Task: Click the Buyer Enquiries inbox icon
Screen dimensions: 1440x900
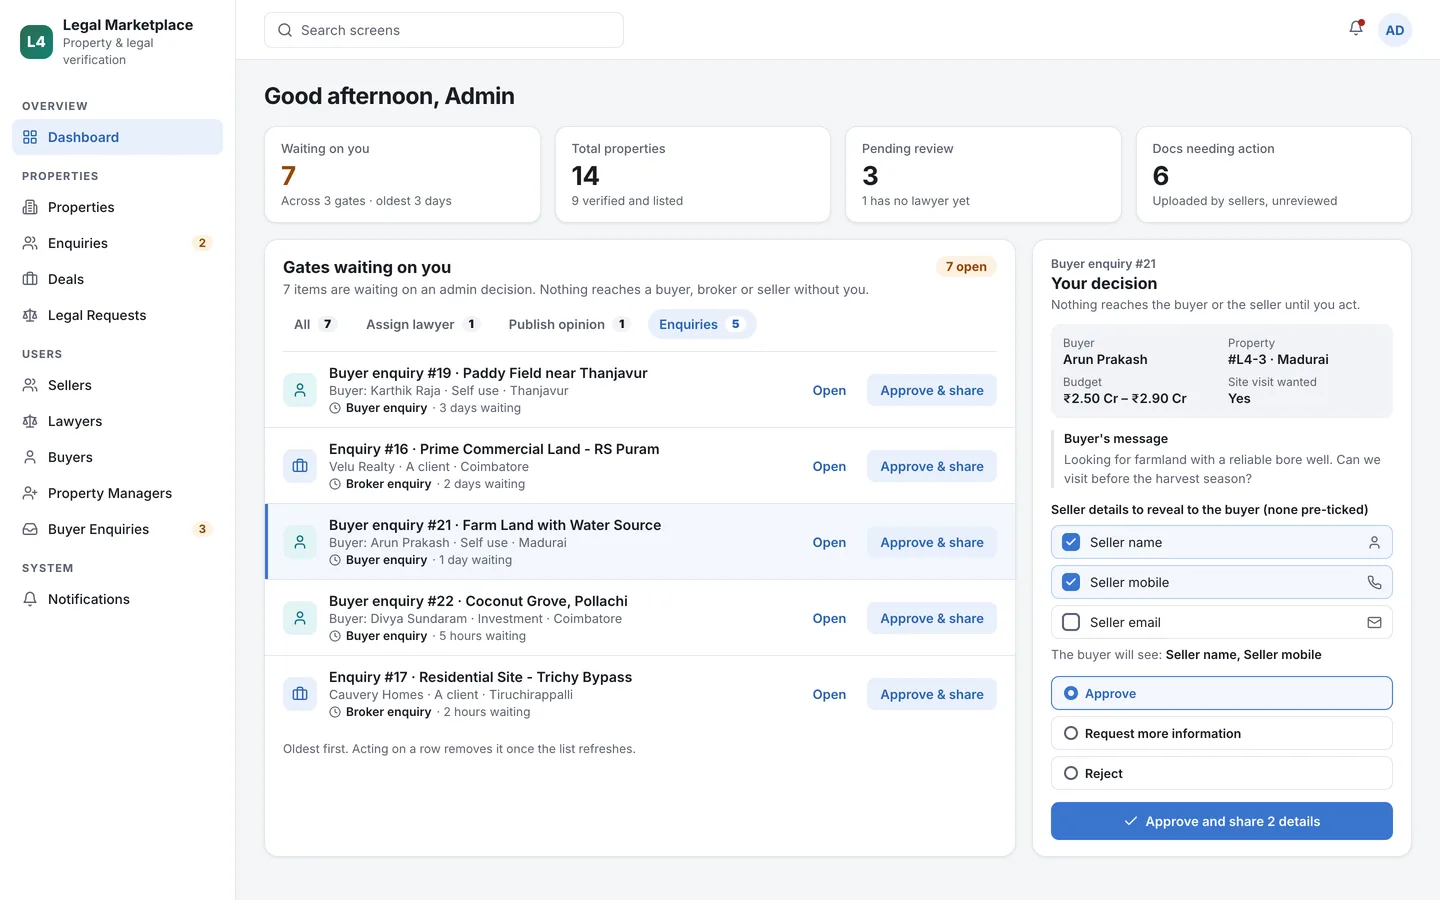Action: tap(30, 529)
